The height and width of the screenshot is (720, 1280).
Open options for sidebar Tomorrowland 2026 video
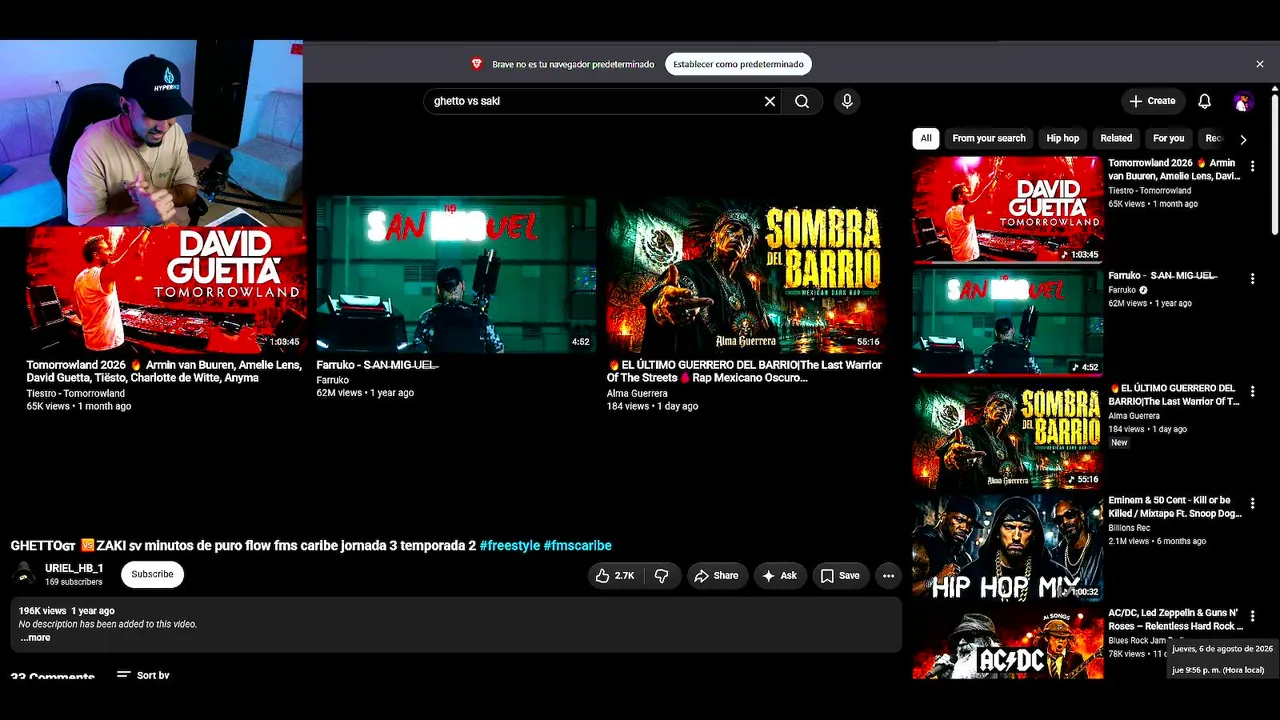pyautogui.click(x=1252, y=166)
